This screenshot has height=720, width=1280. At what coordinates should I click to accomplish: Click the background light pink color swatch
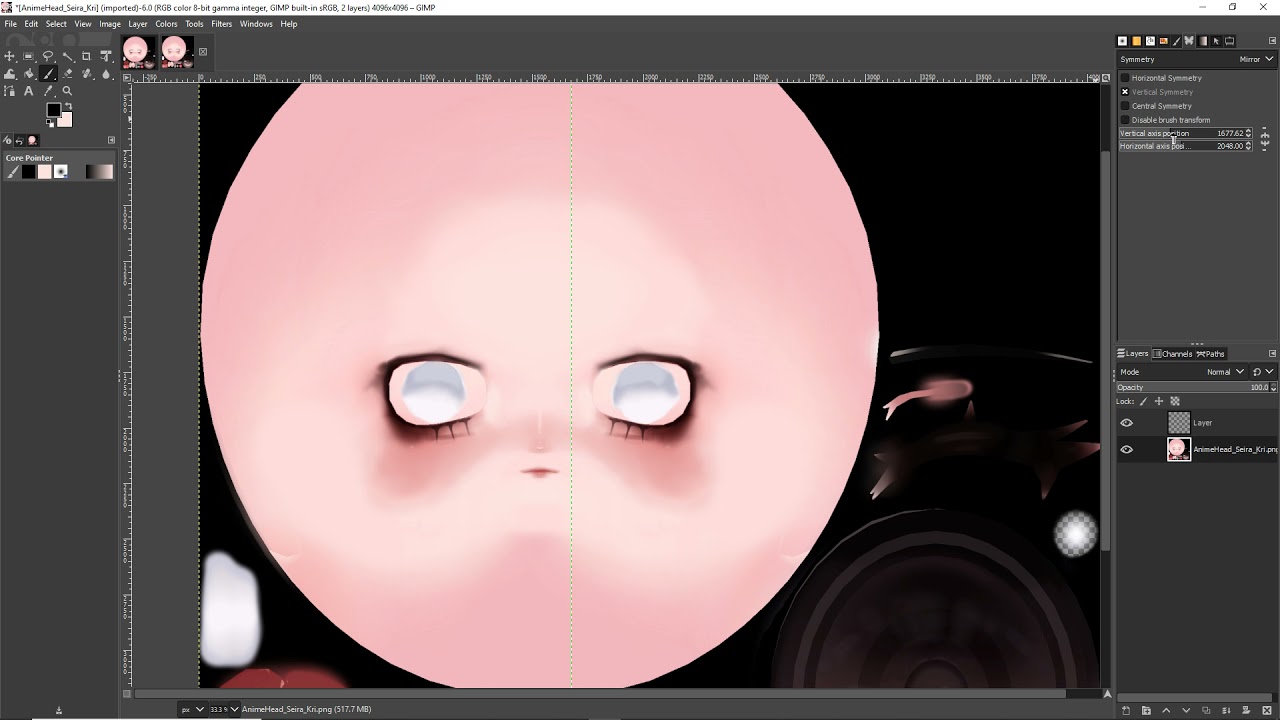(x=64, y=119)
